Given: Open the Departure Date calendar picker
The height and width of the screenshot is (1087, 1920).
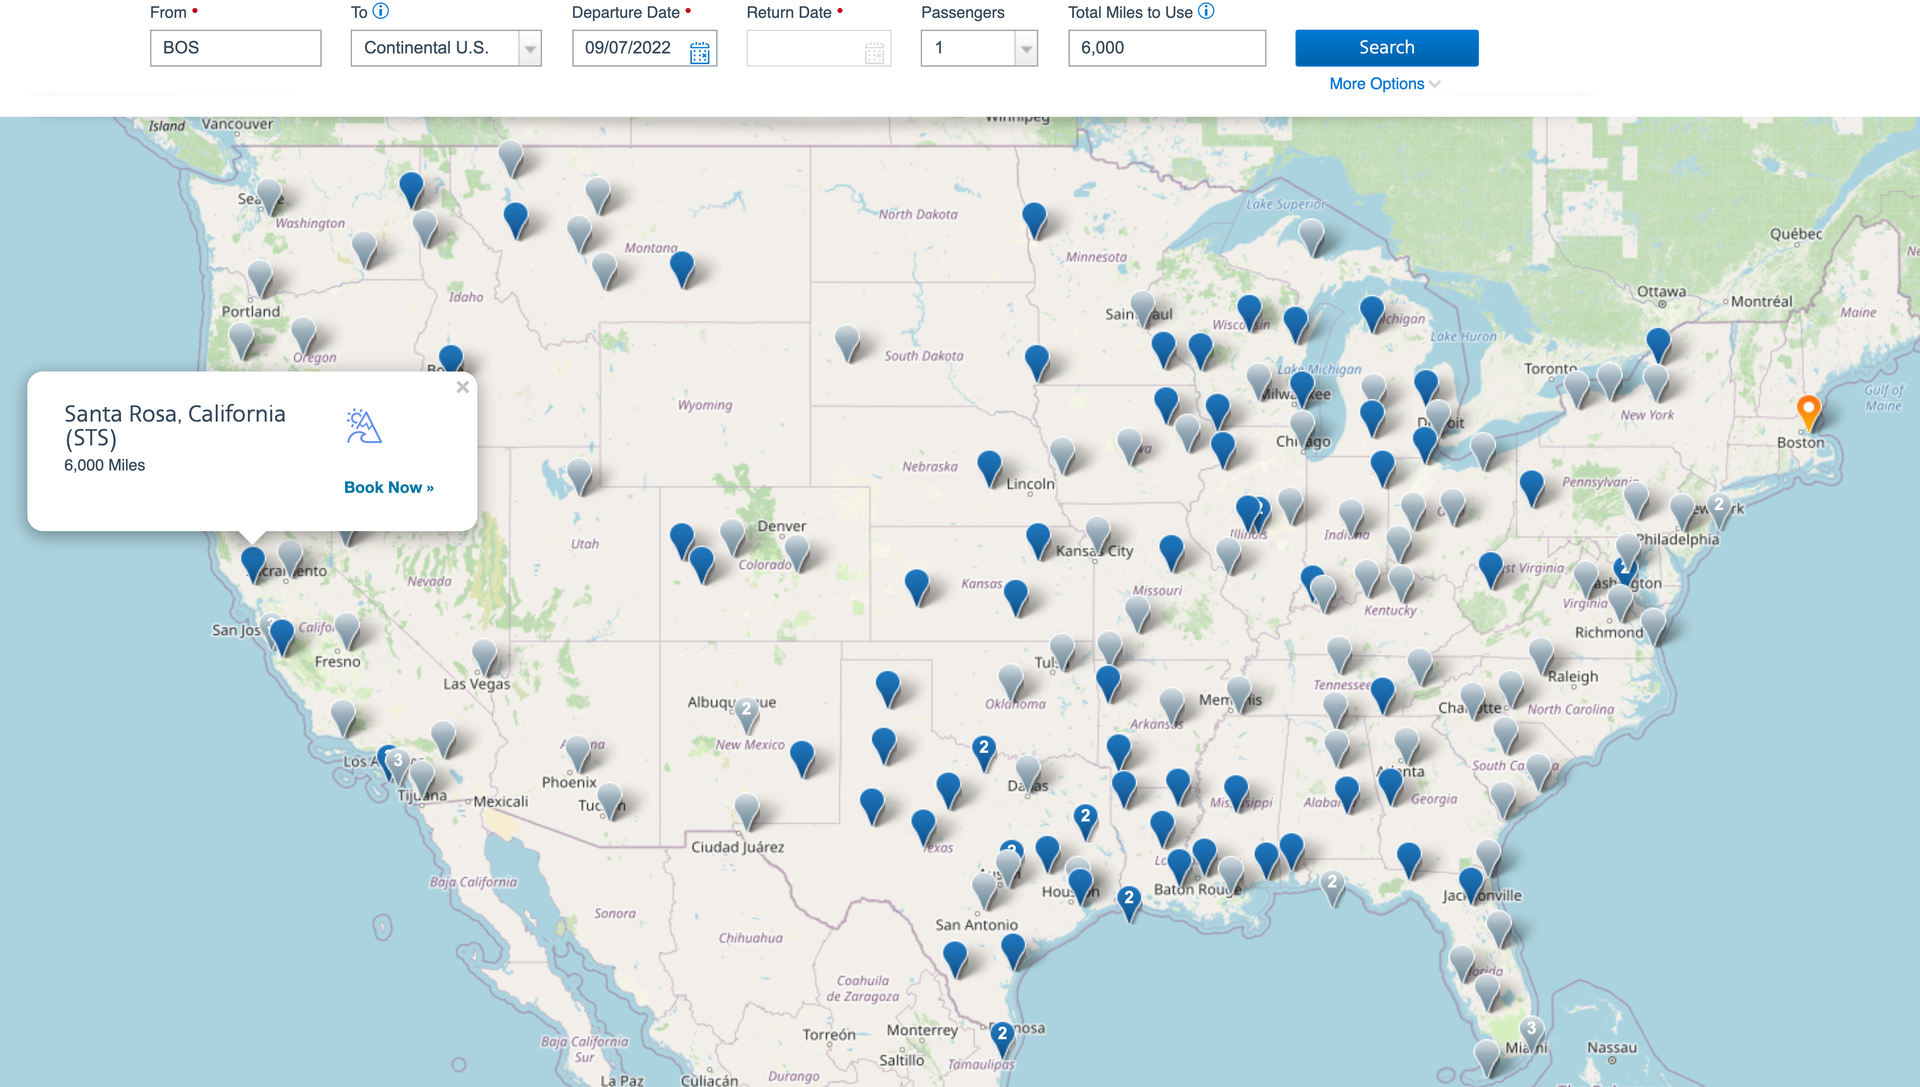Looking at the screenshot, I should point(699,52).
